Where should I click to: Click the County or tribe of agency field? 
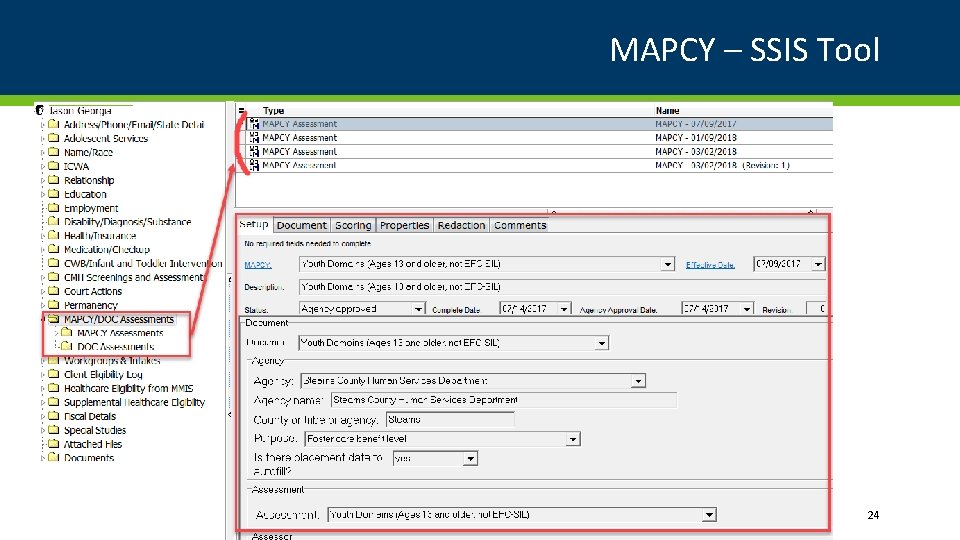pos(450,419)
